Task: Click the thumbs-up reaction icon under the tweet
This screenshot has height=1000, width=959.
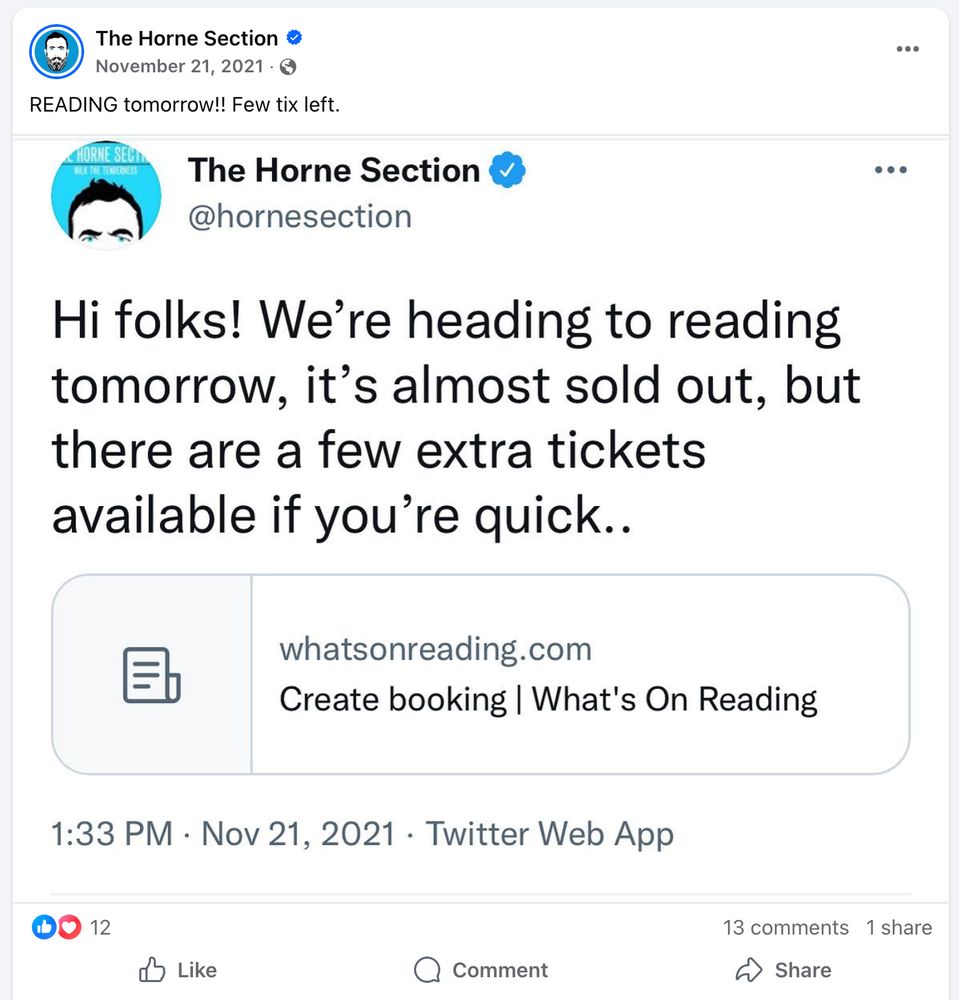Action: coord(42,927)
